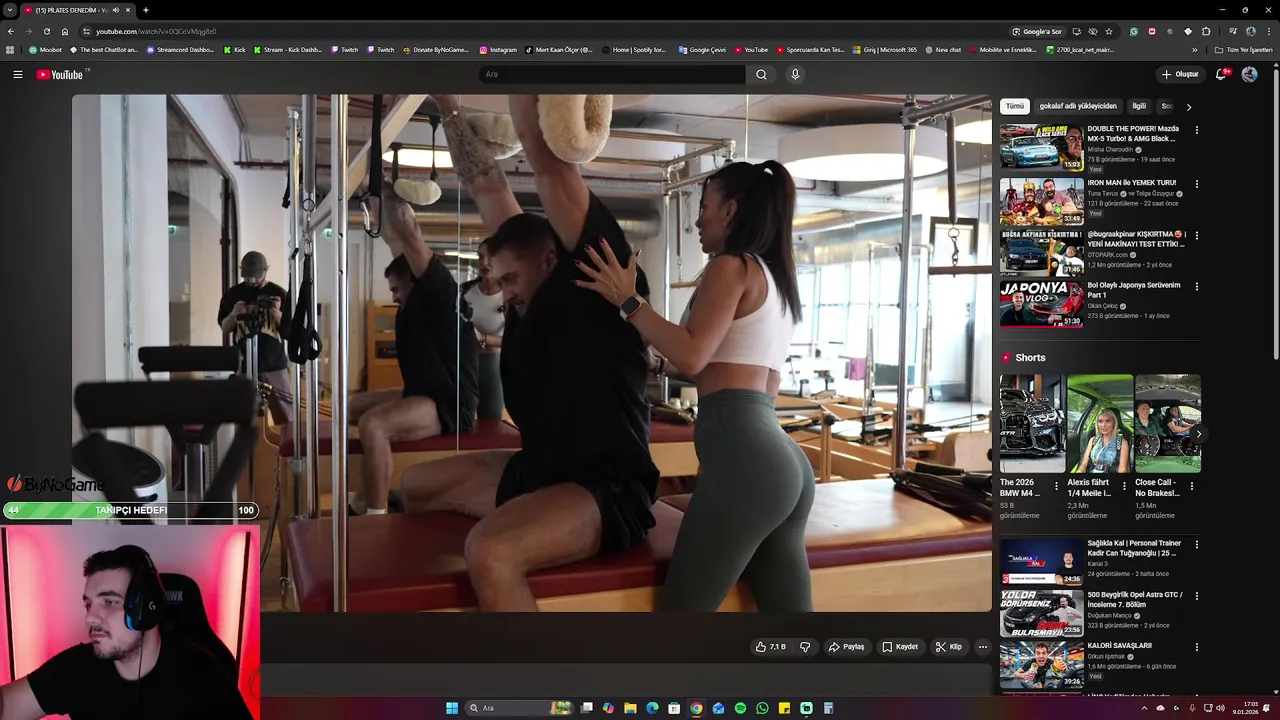This screenshot has width=1280, height=720.
Task: Open 500 Beygirlik Opel Astra GTC video
Action: point(1135,599)
